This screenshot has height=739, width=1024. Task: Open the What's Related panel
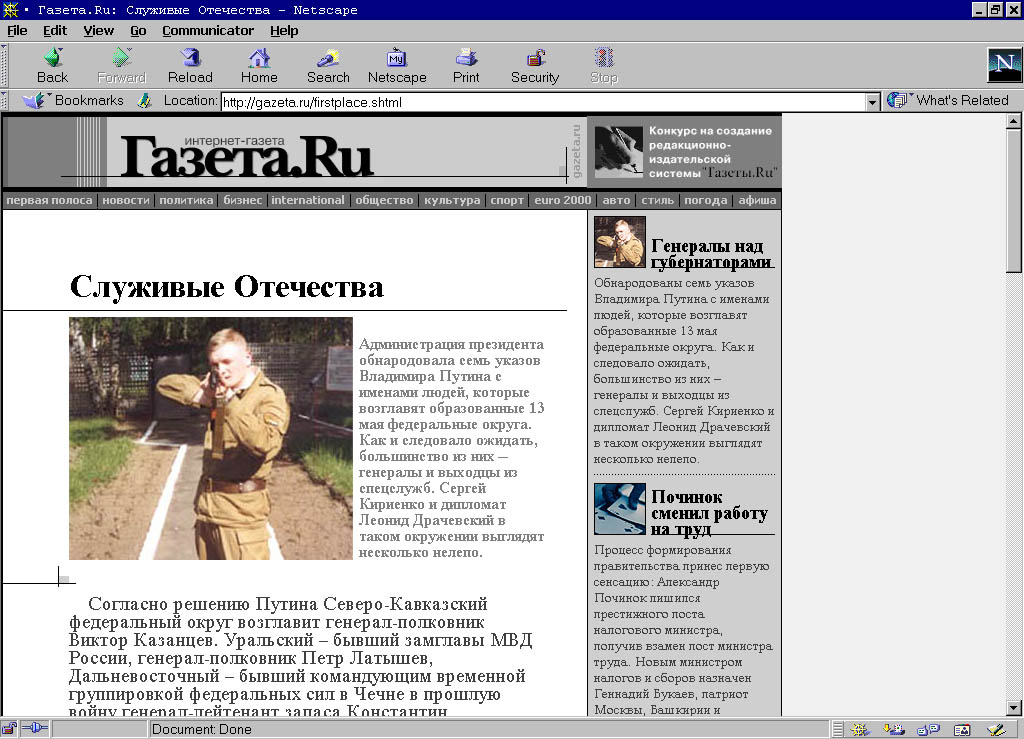(x=948, y=101)
